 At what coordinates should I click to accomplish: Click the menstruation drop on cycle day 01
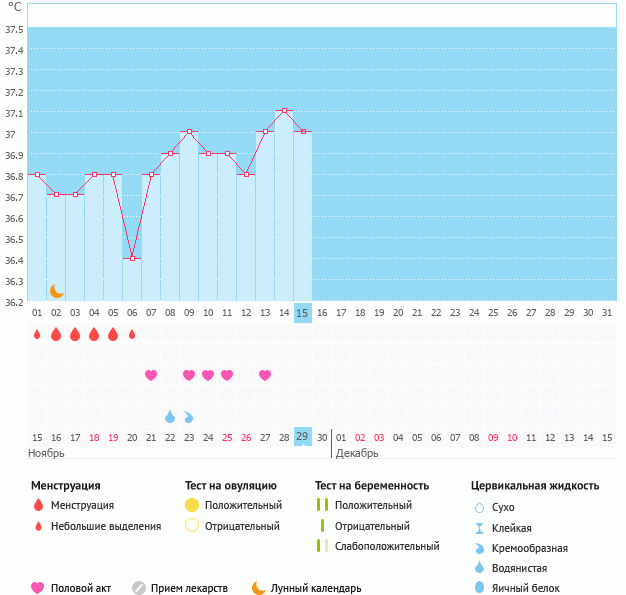coord(37,334)
